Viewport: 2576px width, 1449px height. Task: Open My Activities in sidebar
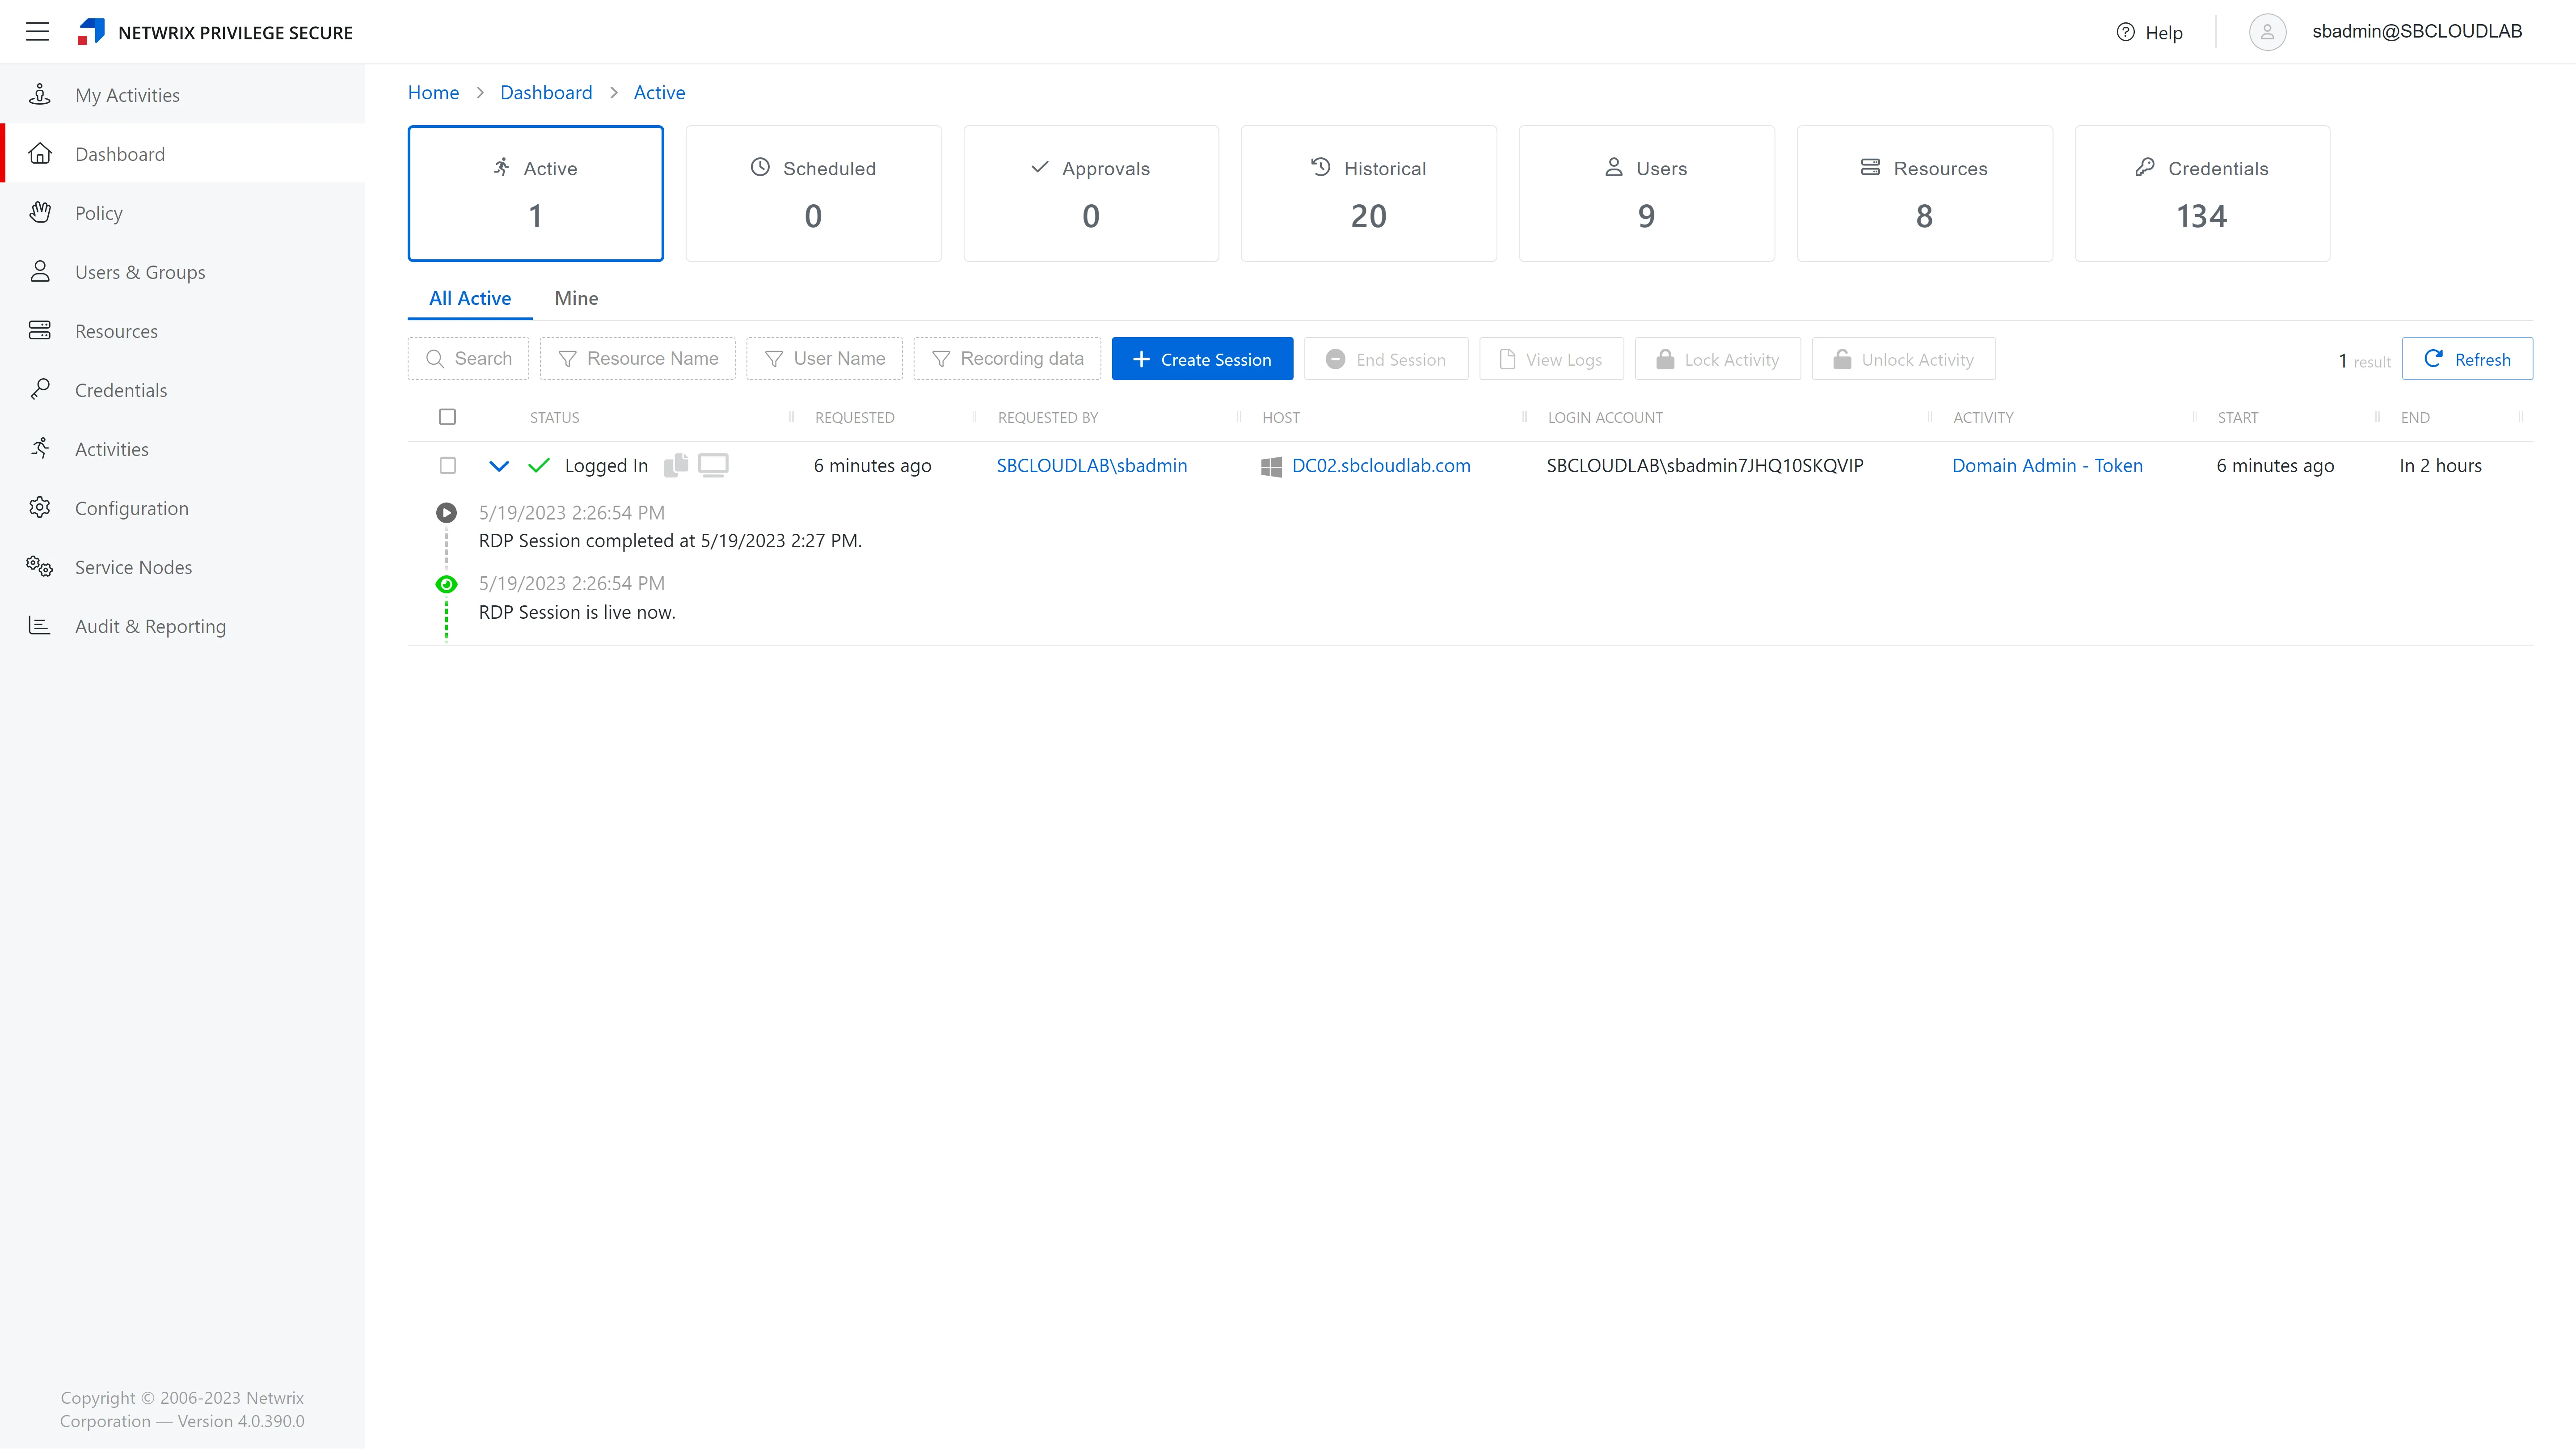pos(182,95)
